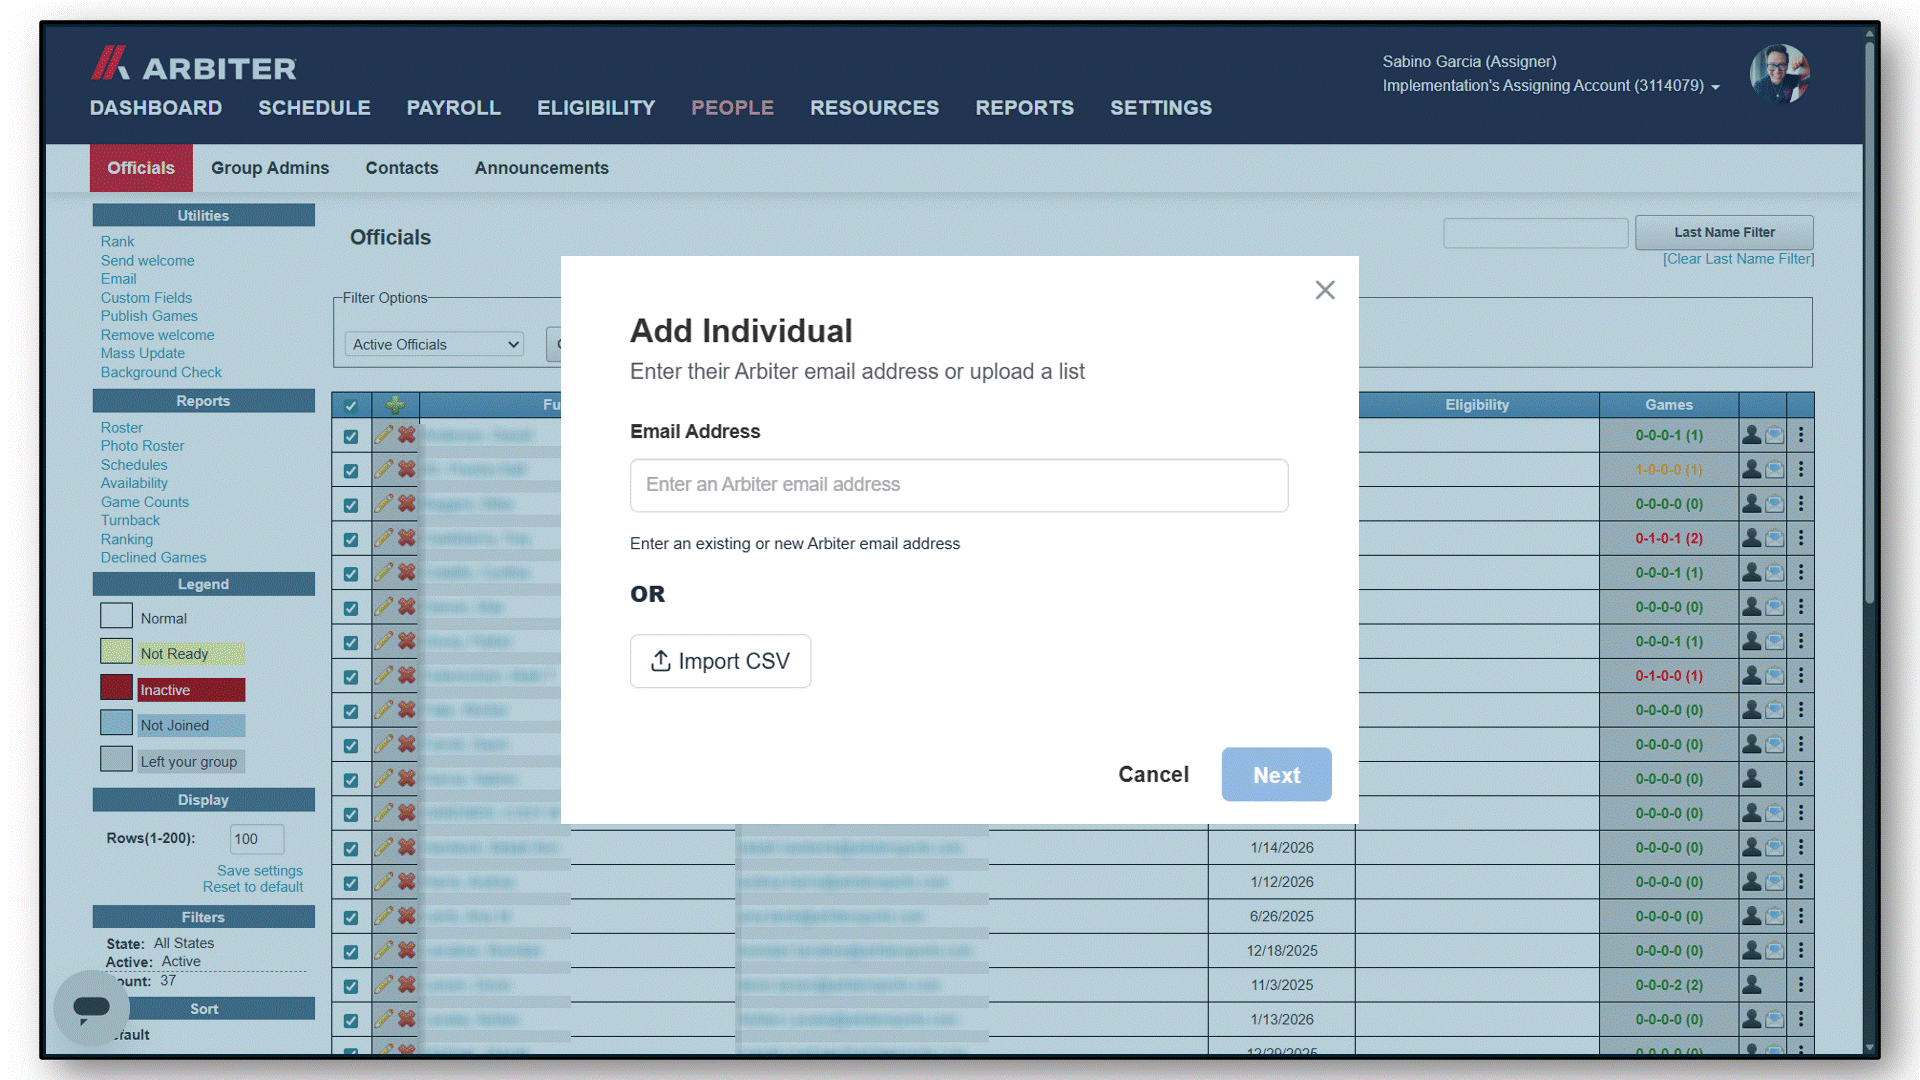Close the Add Individual dialog
This screenshot has height=1080, width=1920.
click(1325, 290)
